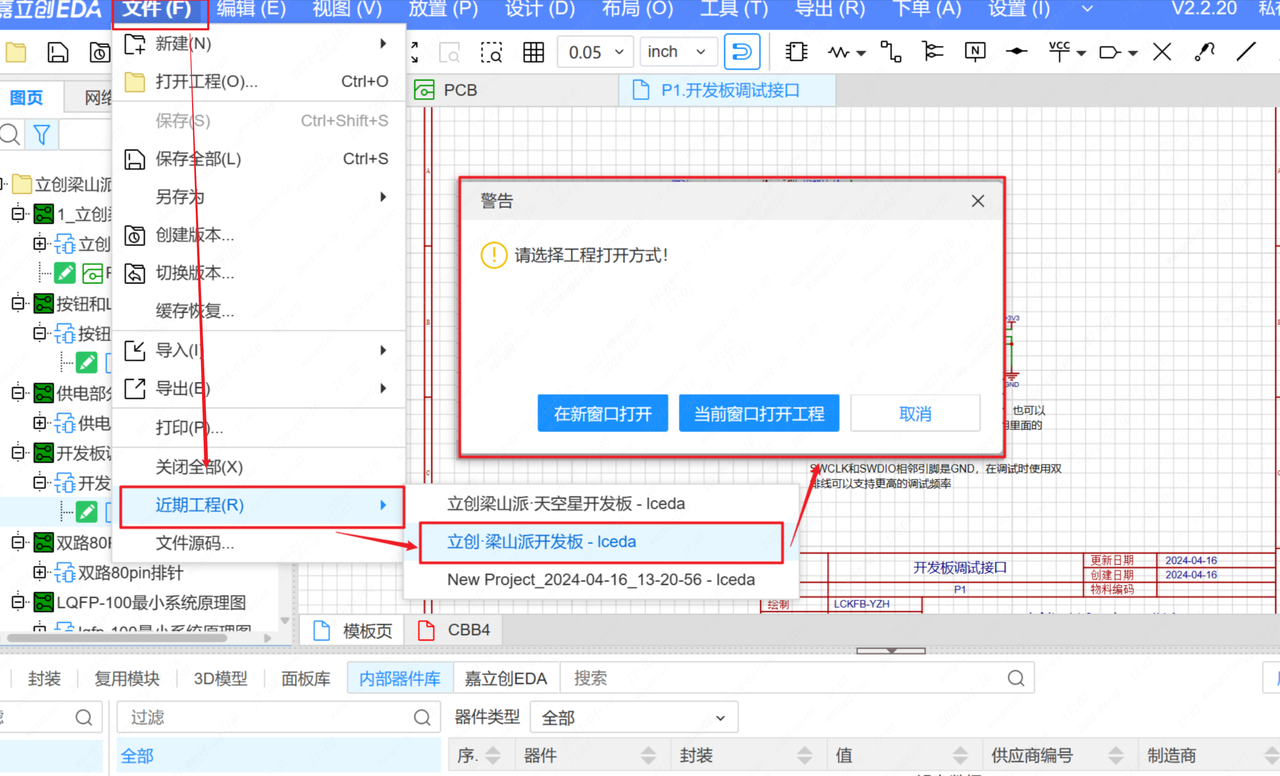Switch to 3D模型 library tab
This screenshot has width=1280, height=776.
[x=220, y=678]
